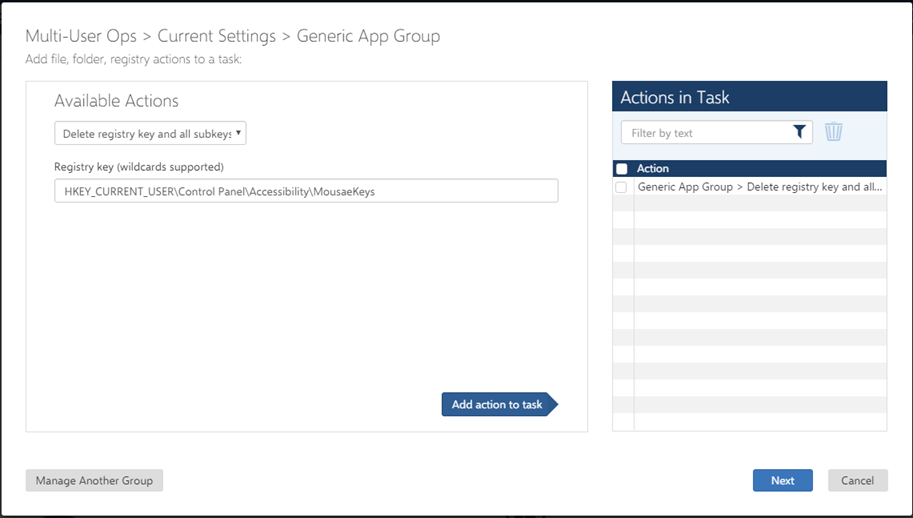Cancel the task wizard
Image resolution: width=913 pixels, height=518 pixels.
(x=857, y=480)
